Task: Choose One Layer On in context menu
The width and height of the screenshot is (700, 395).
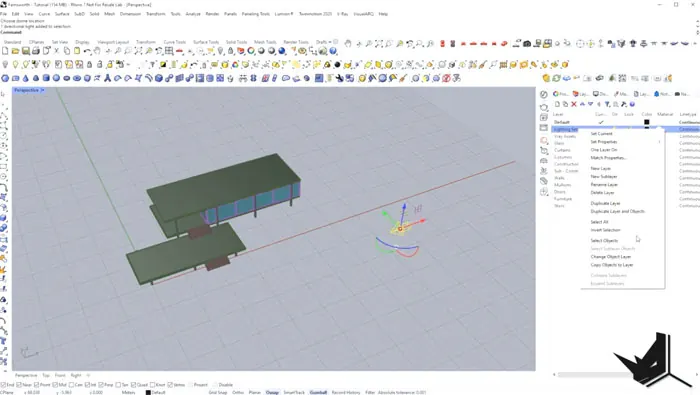Action: click(x=604, y=150)
